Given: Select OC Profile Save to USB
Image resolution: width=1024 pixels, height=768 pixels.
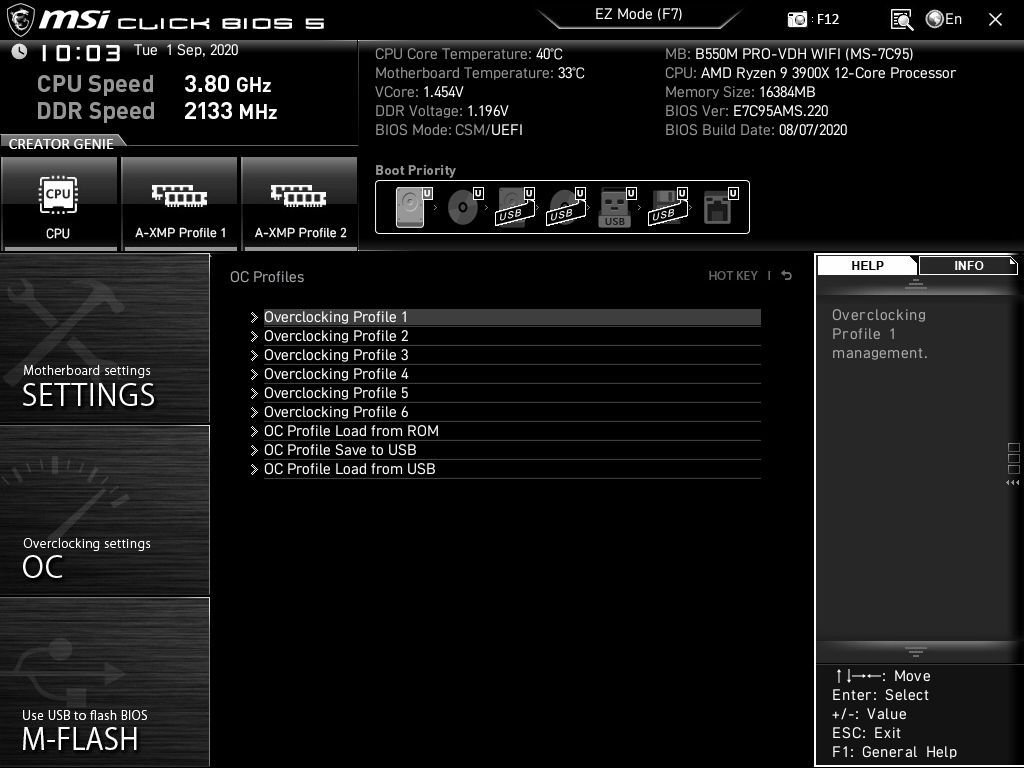Looking at the screenshot, I should tap(512, 449).
